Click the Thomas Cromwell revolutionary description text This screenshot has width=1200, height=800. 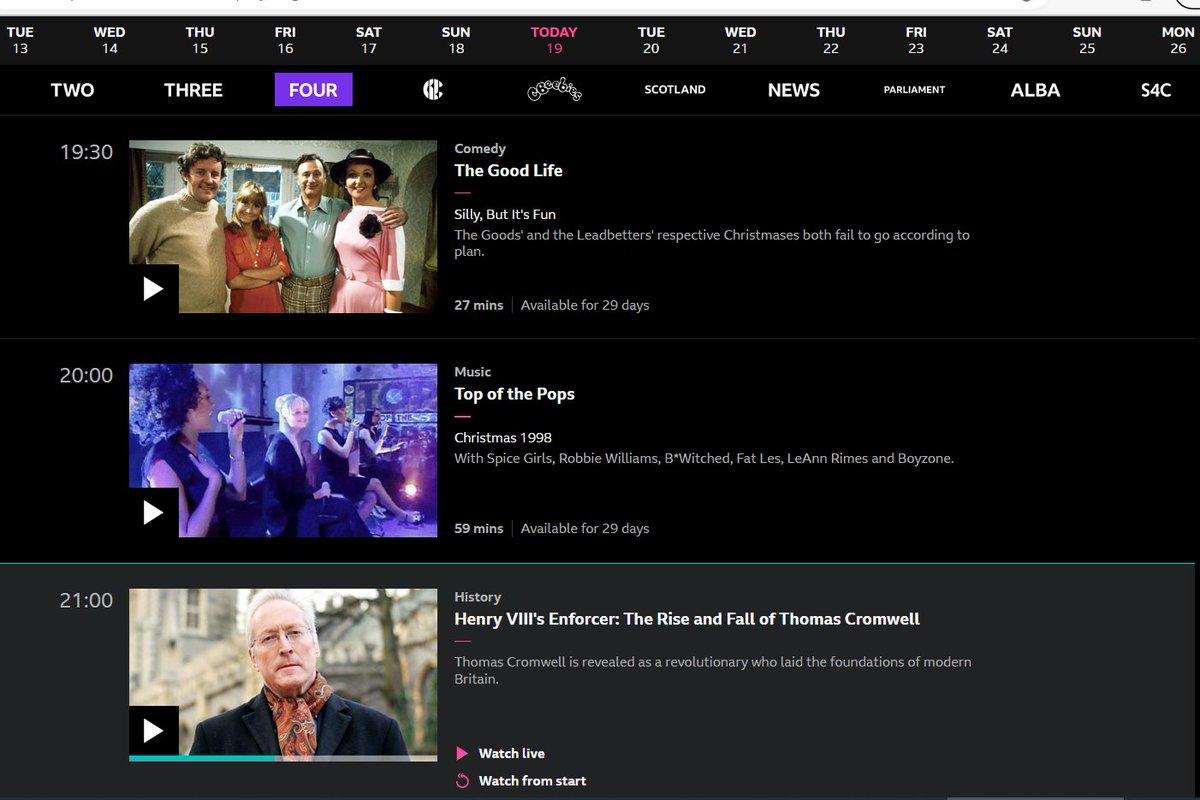pyautogui.click(x=713, y=670)
